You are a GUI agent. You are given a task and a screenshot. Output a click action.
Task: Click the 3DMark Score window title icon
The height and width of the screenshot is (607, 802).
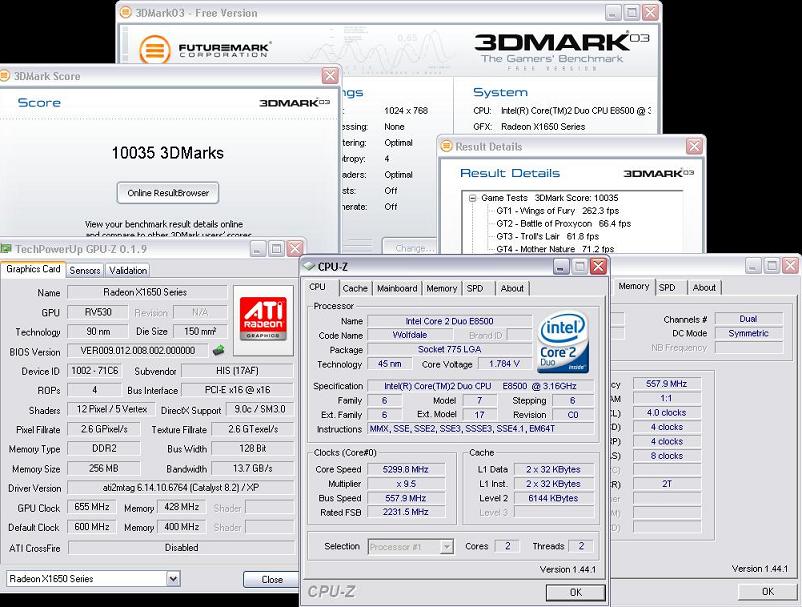[5, 76]
